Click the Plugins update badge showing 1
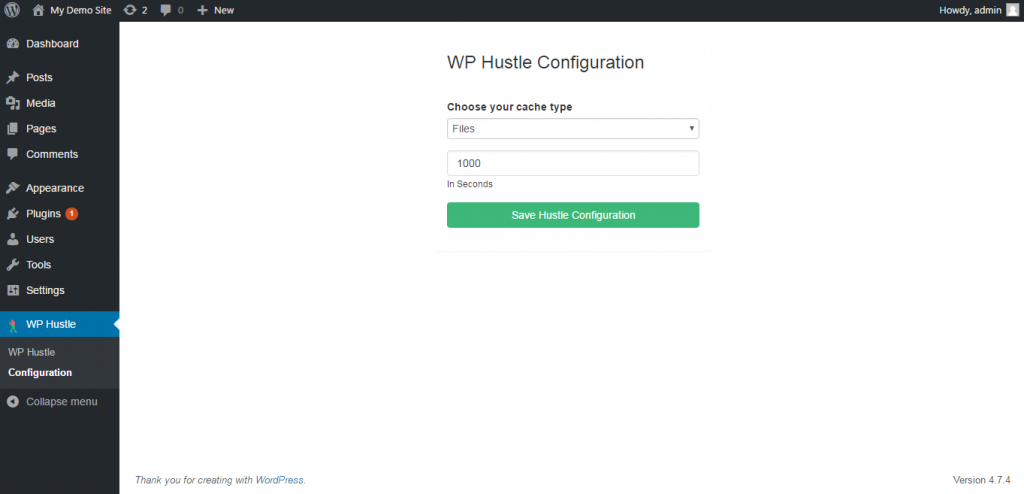The image size is (1024, 494). (x=72, y=214)
